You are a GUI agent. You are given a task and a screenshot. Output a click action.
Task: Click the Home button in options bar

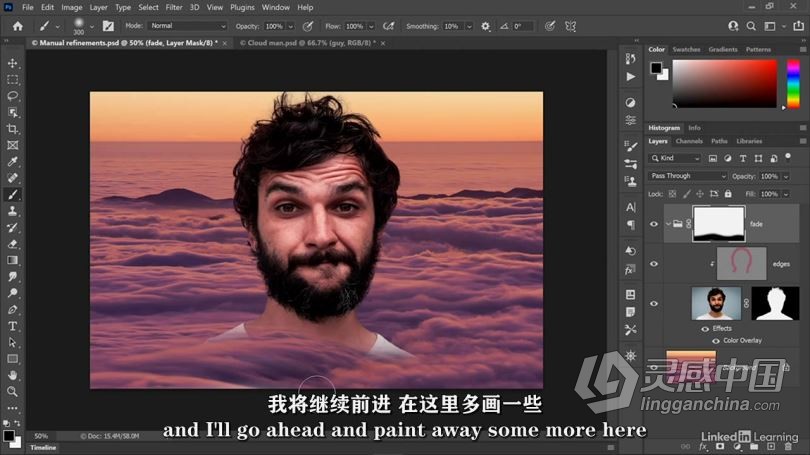pyautogui.click(x=18, y=26)
